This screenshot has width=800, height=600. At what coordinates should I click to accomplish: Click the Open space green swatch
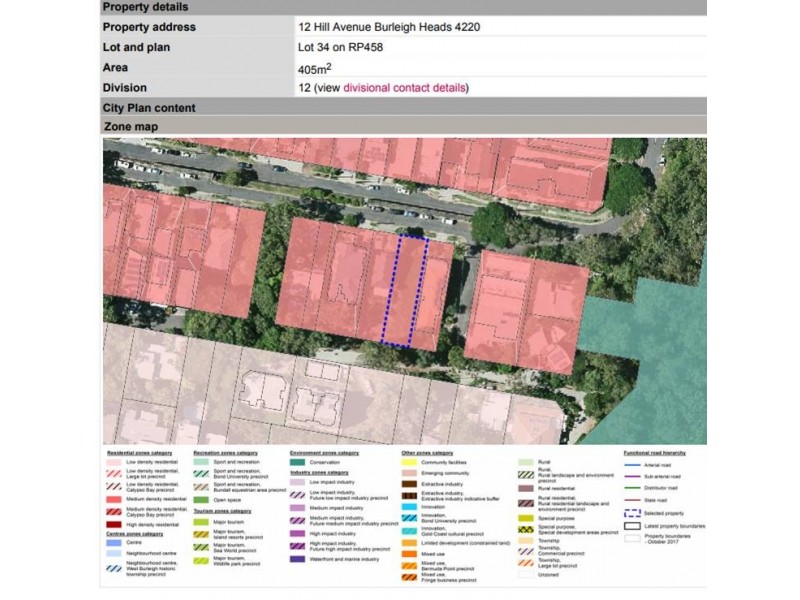tap(201, 500)
